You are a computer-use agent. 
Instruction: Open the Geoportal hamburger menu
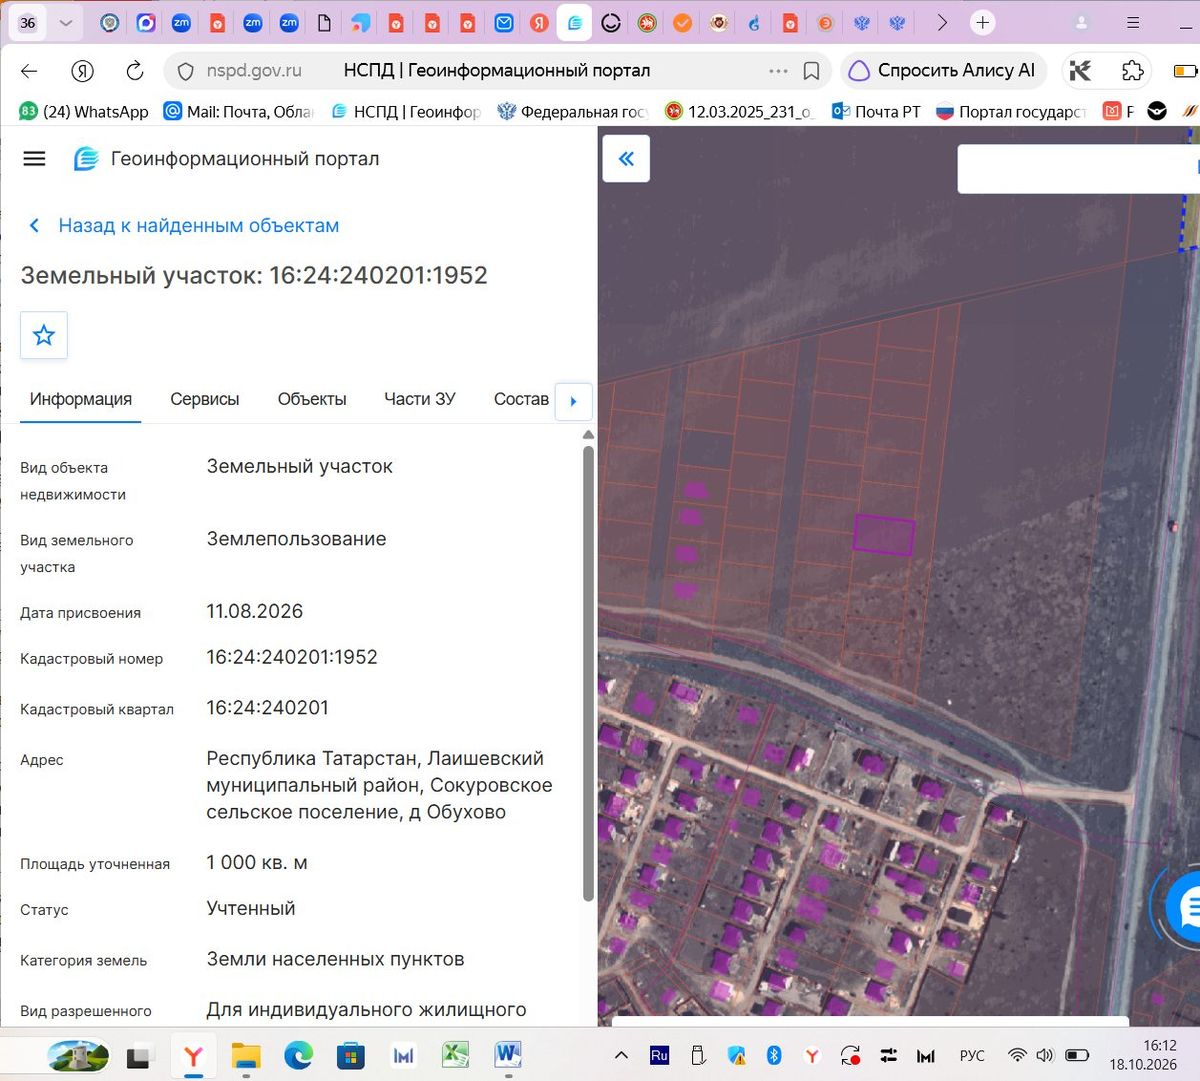pos(34,158)
